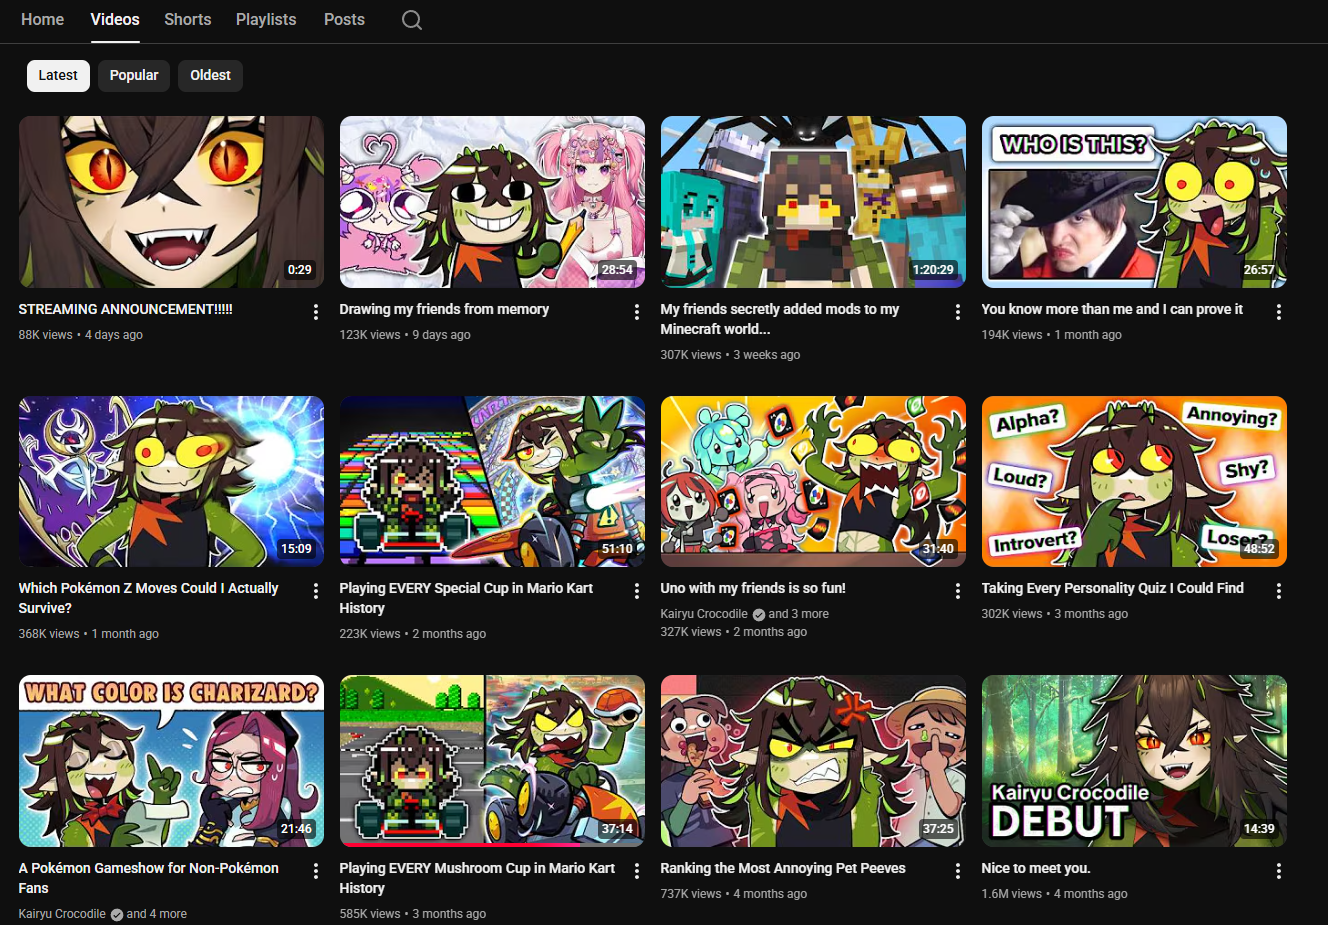Open options menu for STREAMING ANNOUNCEMENT video
The width and height of the screenshot is (1328, 925).
(316, 312)
